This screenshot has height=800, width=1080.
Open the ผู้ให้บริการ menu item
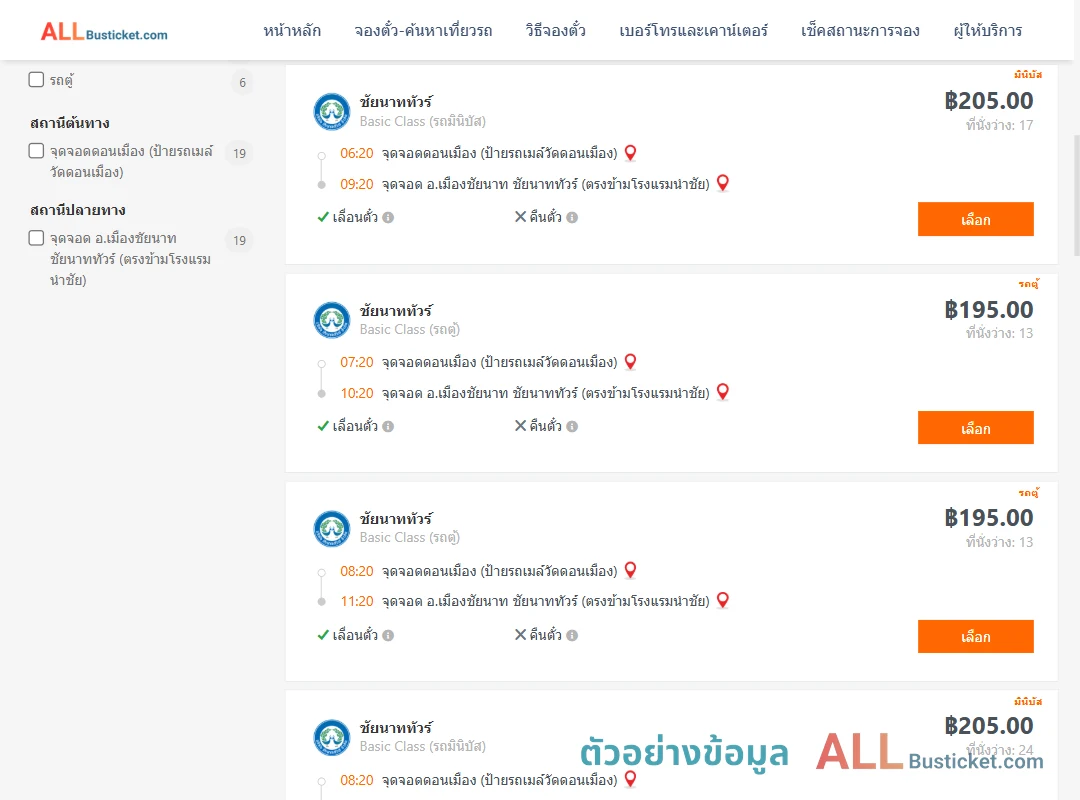coord(988,30)
